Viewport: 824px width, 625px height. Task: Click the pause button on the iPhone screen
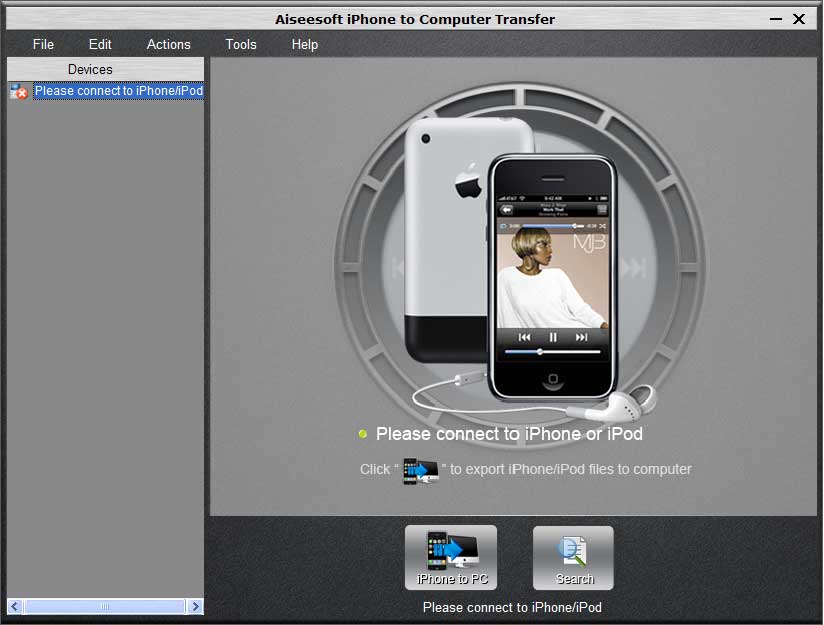pos(553,338)
